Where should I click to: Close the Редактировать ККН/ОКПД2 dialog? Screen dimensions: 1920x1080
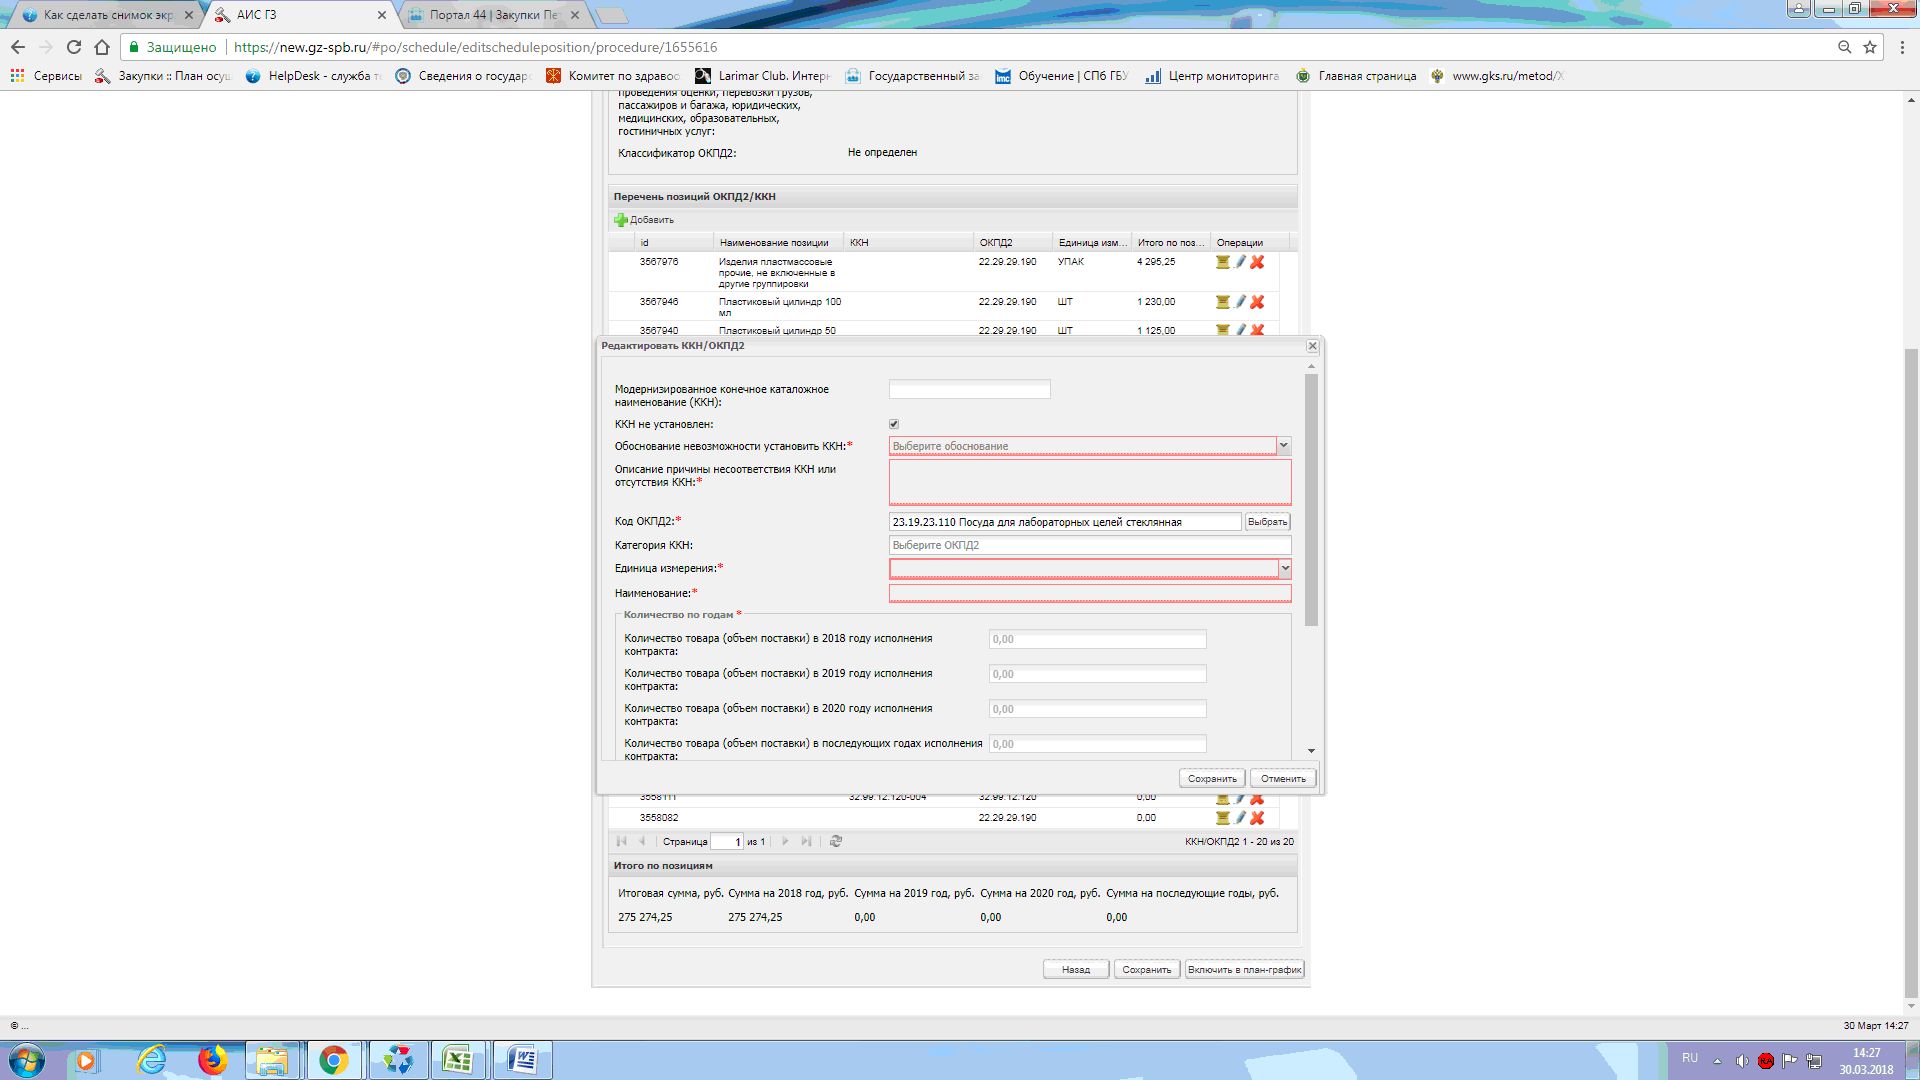pyautogui.click(x=1312, y=346)
